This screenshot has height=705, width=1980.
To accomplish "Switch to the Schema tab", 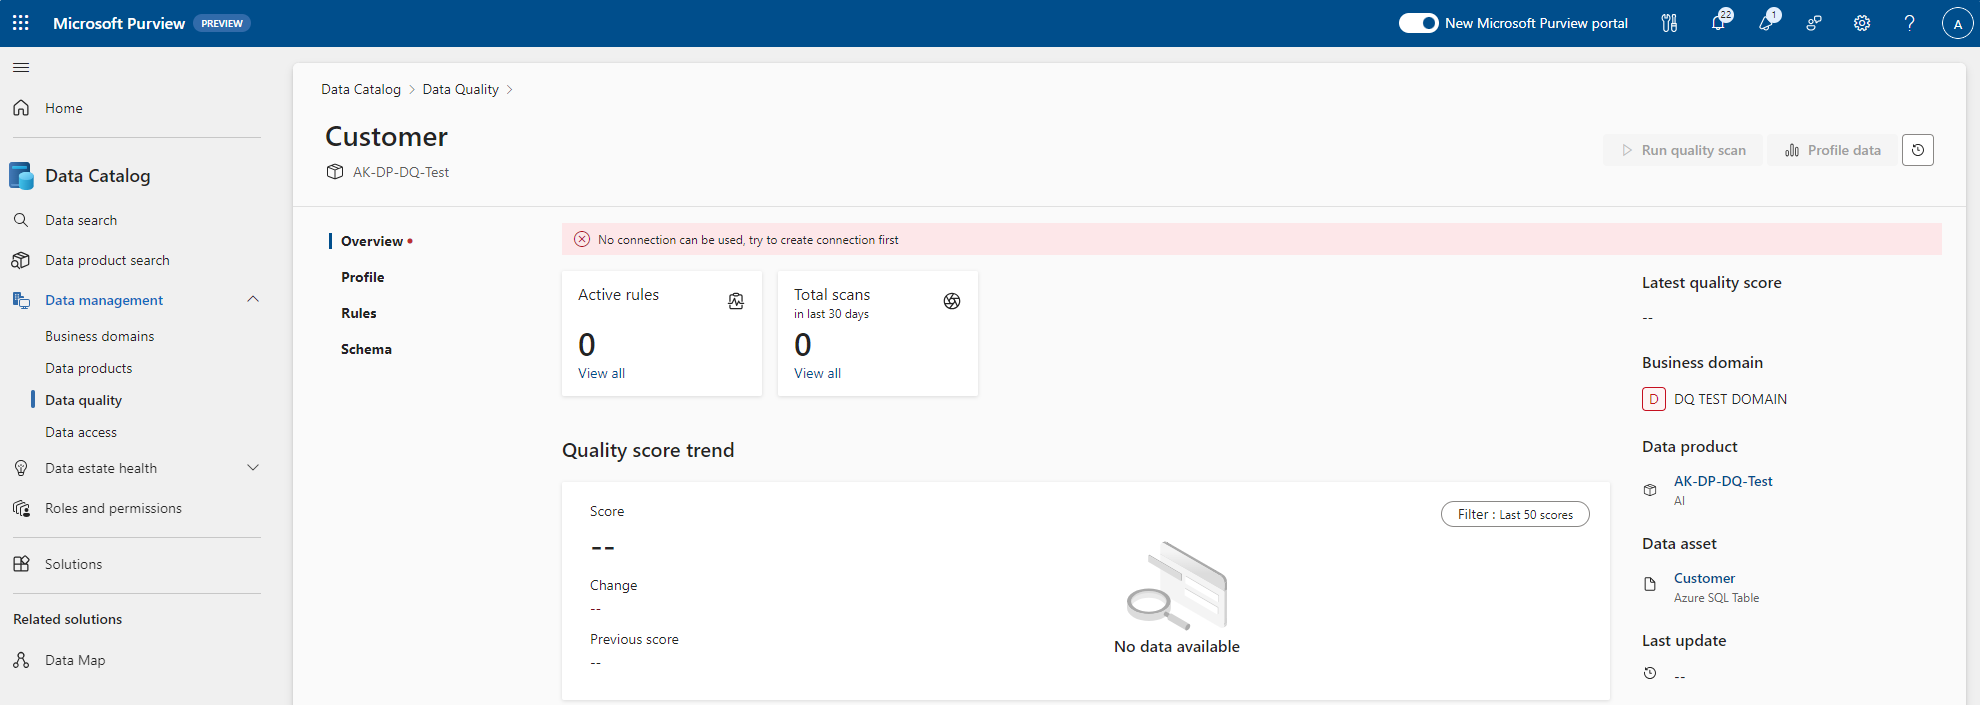I will (x=366, y=349).
